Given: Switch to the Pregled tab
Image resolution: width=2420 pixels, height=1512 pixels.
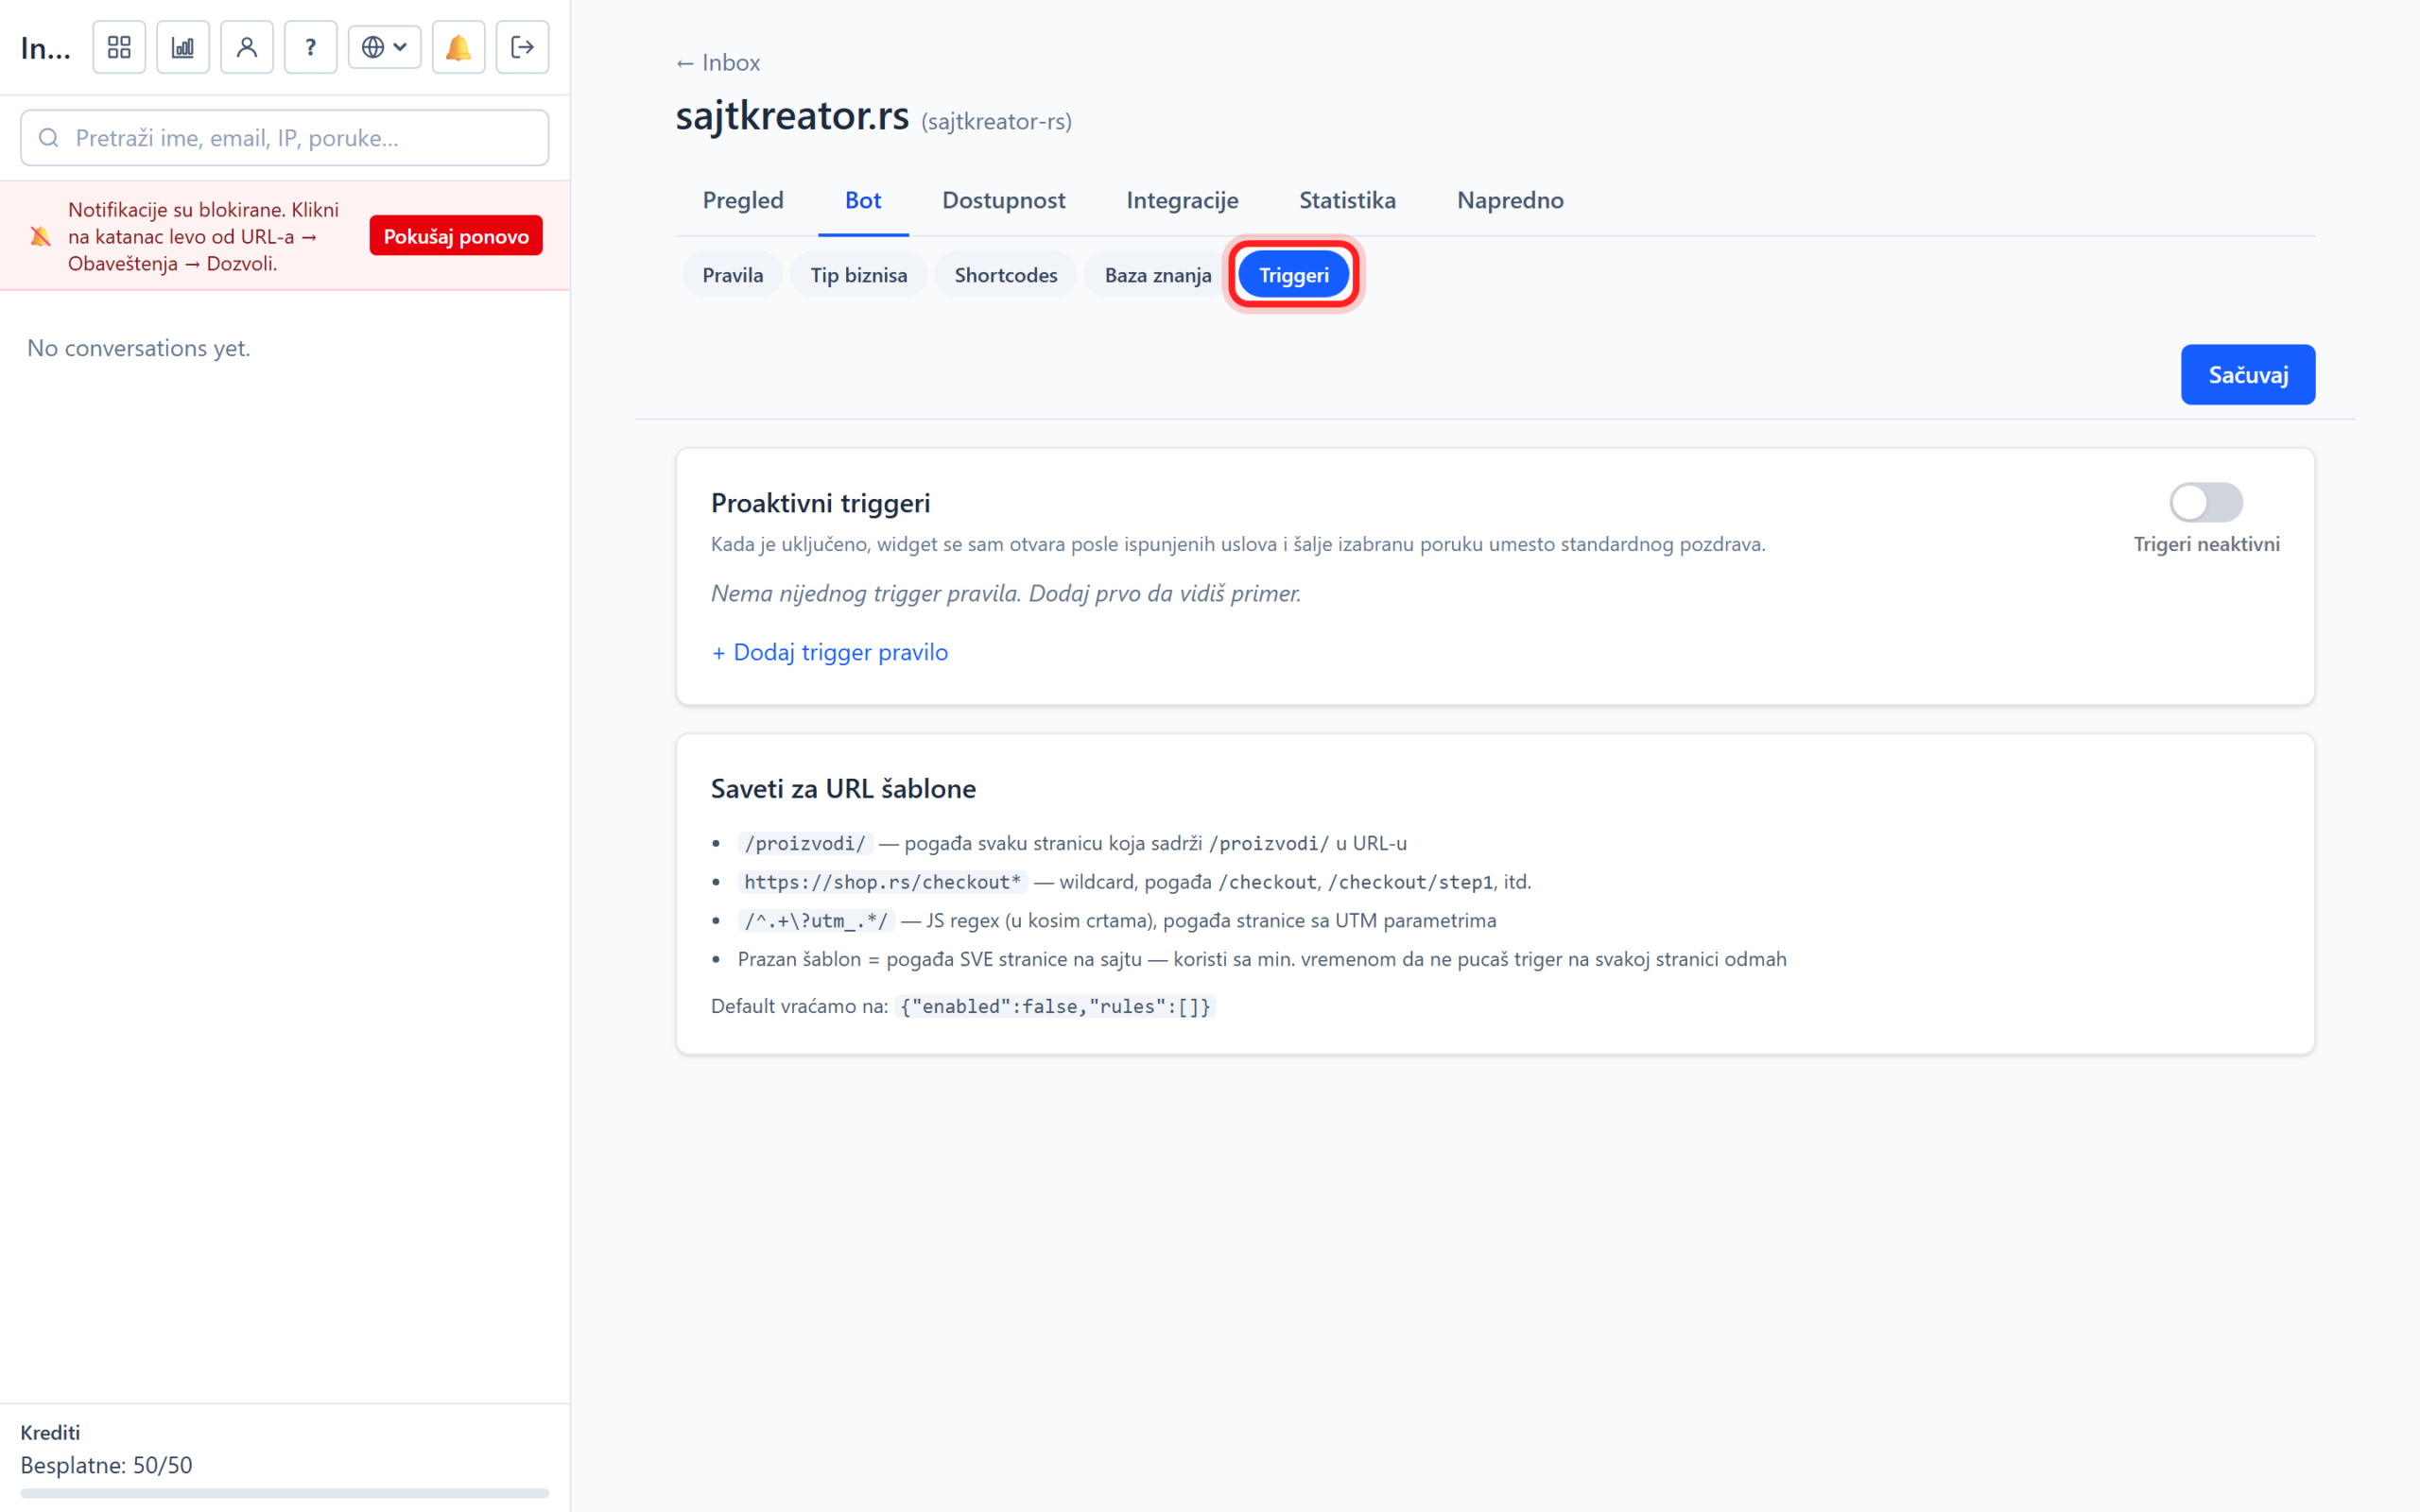Looking at the screenshot, I should tap(743, 200).
